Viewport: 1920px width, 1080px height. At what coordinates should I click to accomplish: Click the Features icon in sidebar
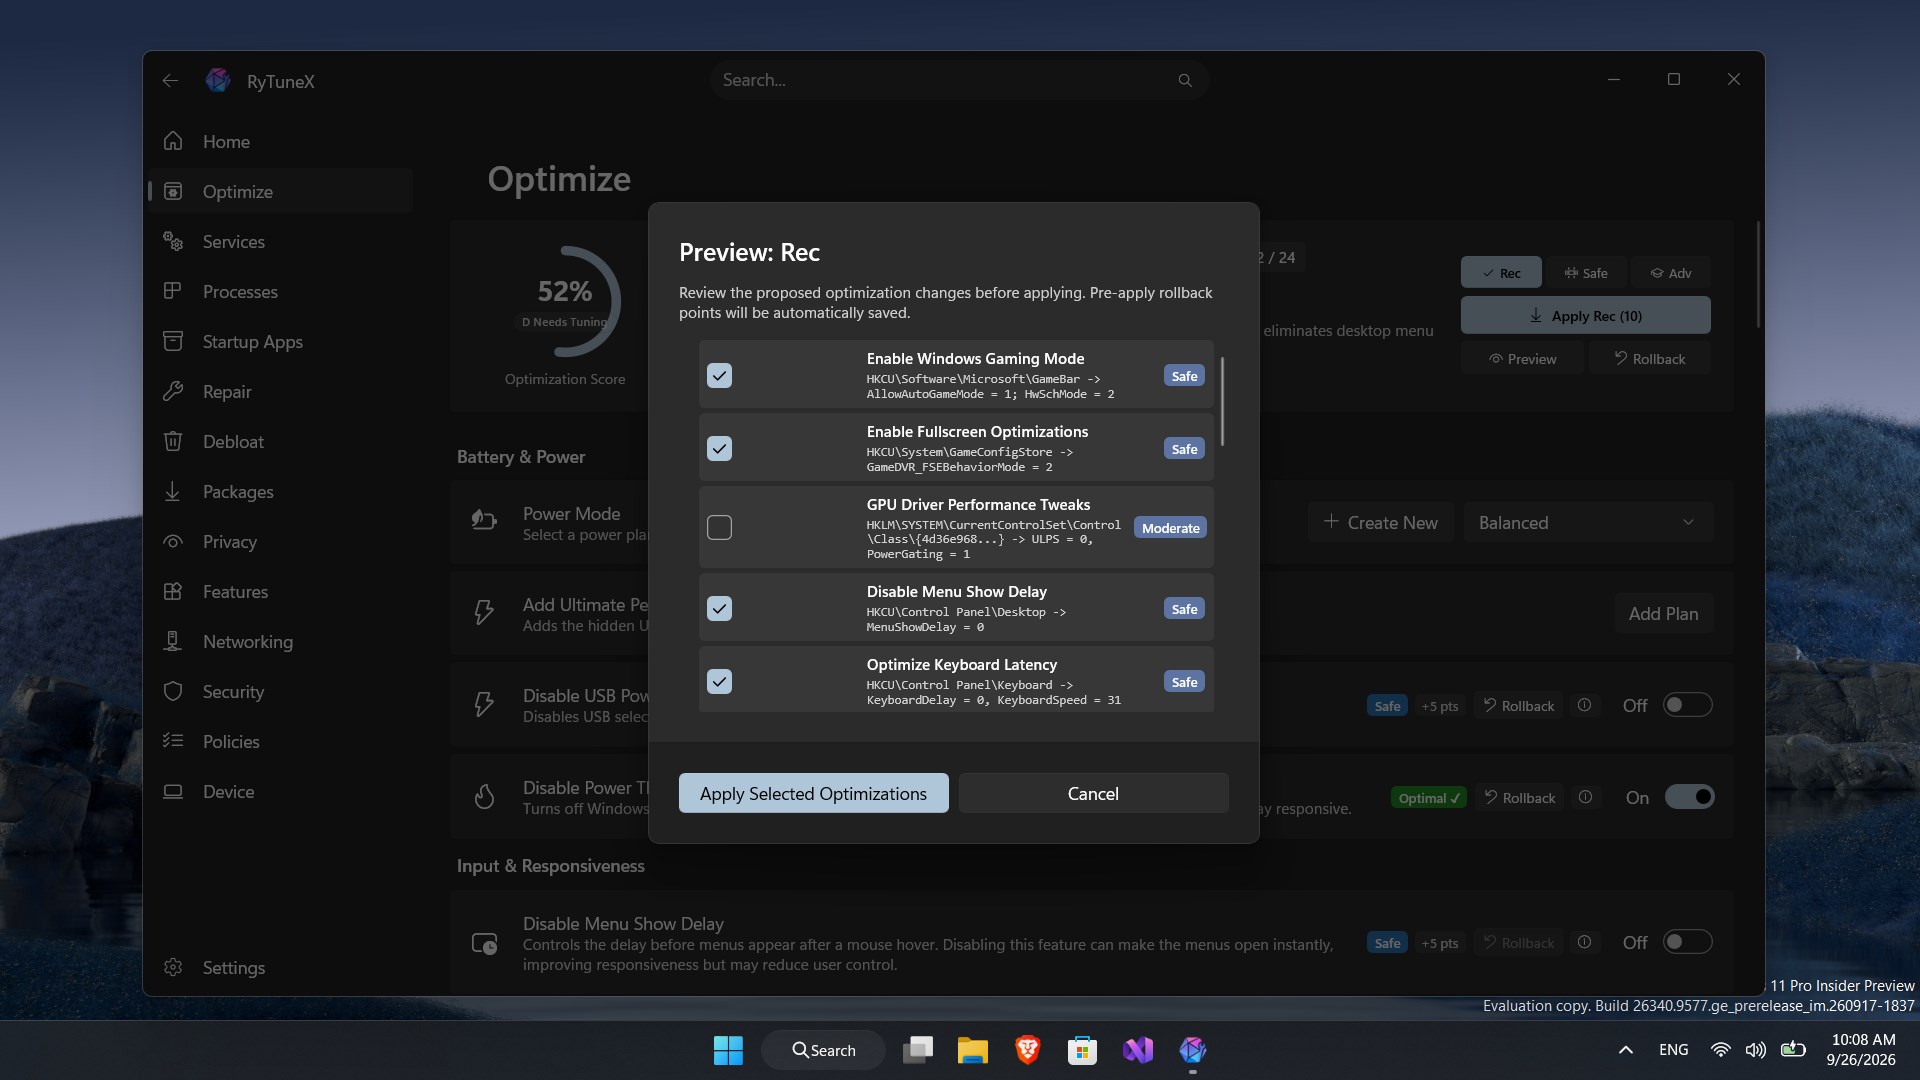click(173, 591)
